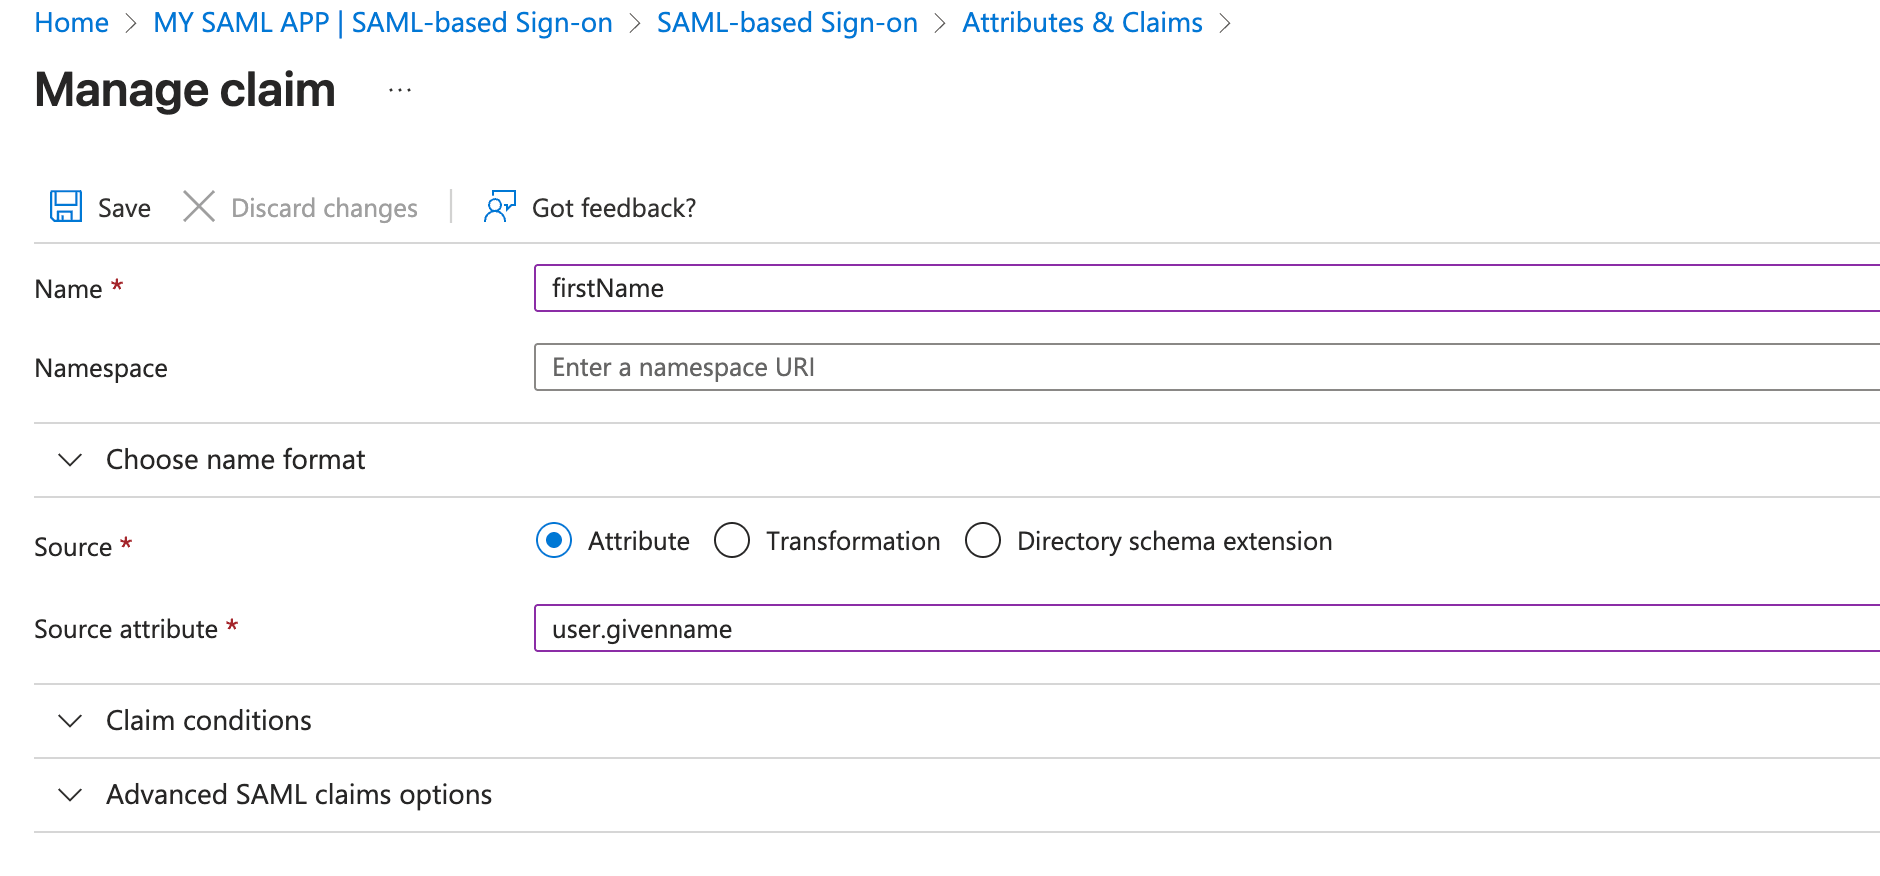Click the Save button label

[x=124, y=208]
